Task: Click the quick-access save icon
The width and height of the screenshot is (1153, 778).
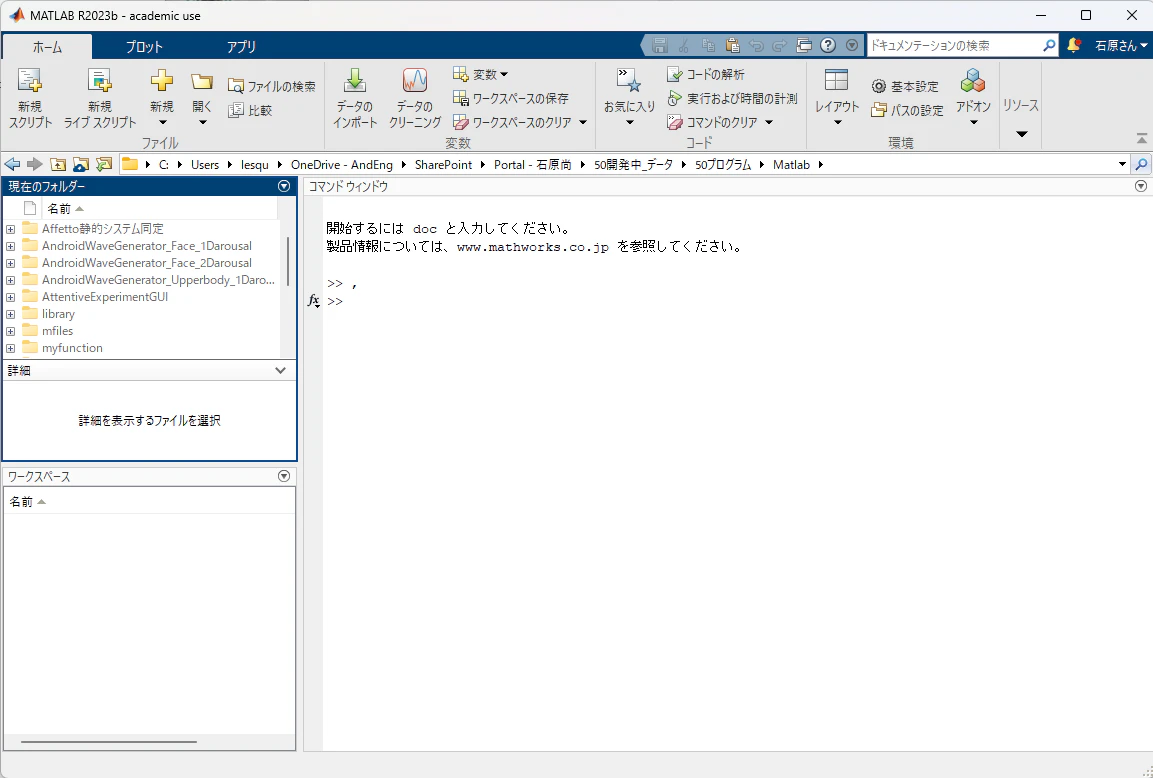Action: point(660,45)
